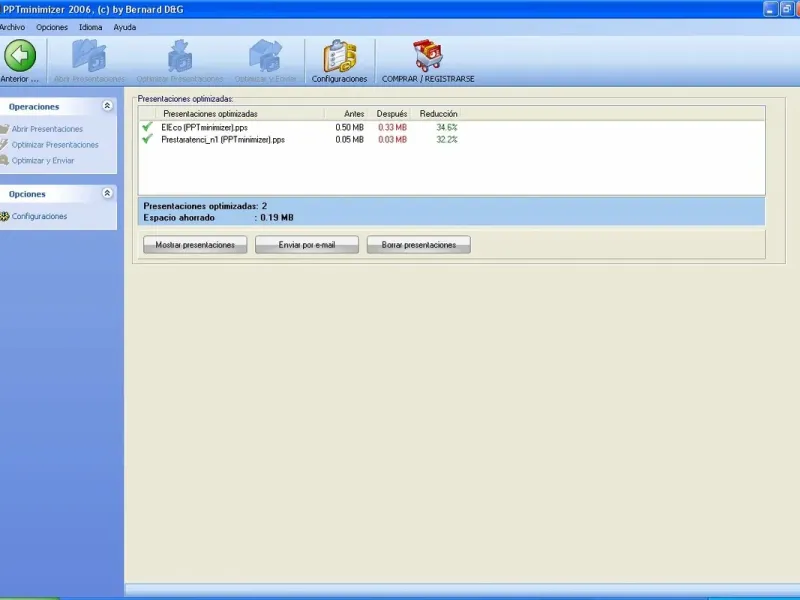
Task: Click the 0.03 MB Después value
Action: pos(392,140)
